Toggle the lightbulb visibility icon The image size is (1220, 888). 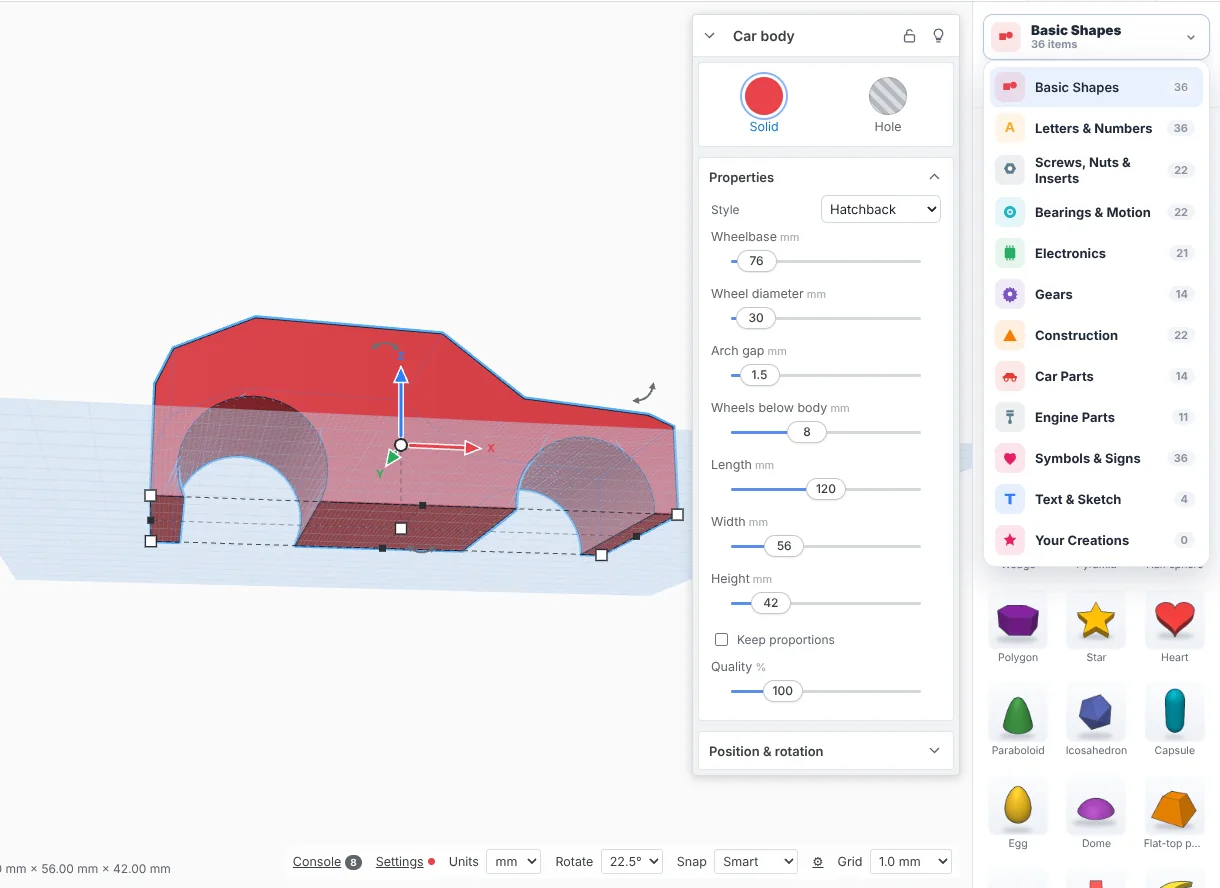[x=938, y=36]
